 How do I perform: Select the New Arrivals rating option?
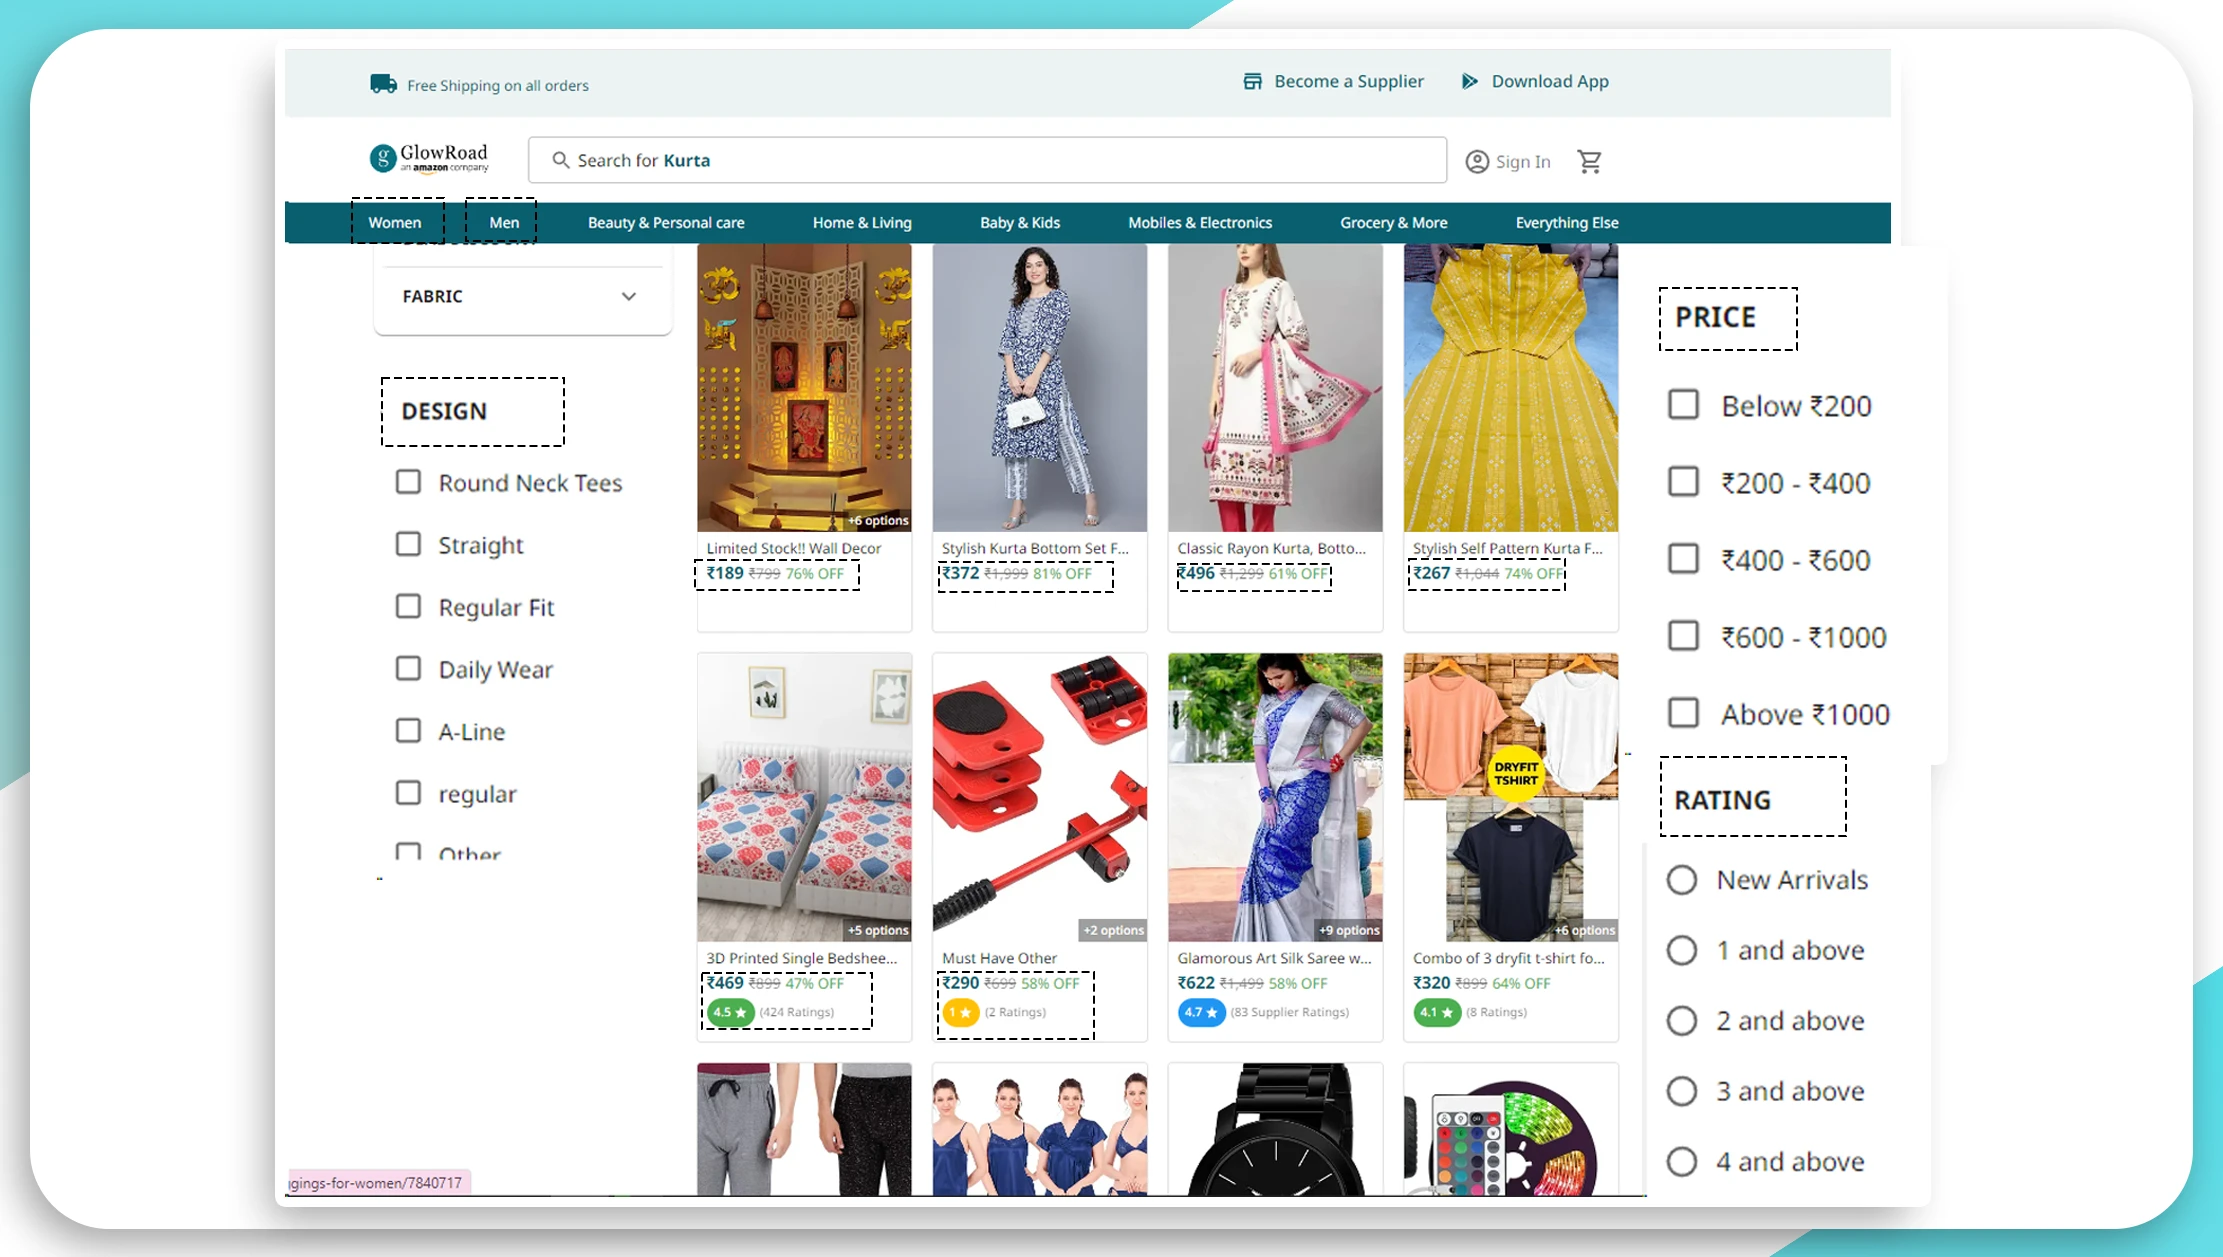pos(1679,878)
